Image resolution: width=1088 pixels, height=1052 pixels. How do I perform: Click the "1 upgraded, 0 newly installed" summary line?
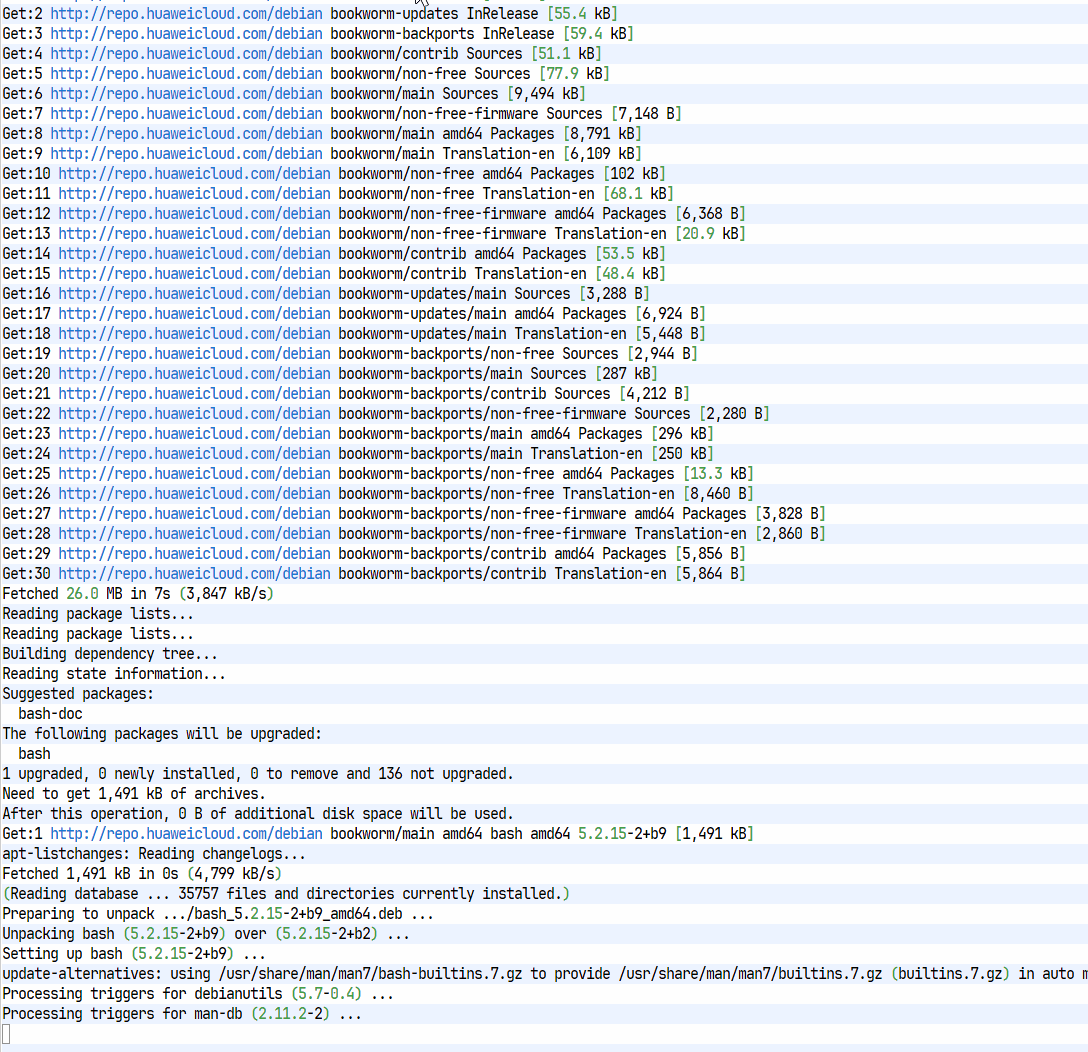[x=257, y=774]
